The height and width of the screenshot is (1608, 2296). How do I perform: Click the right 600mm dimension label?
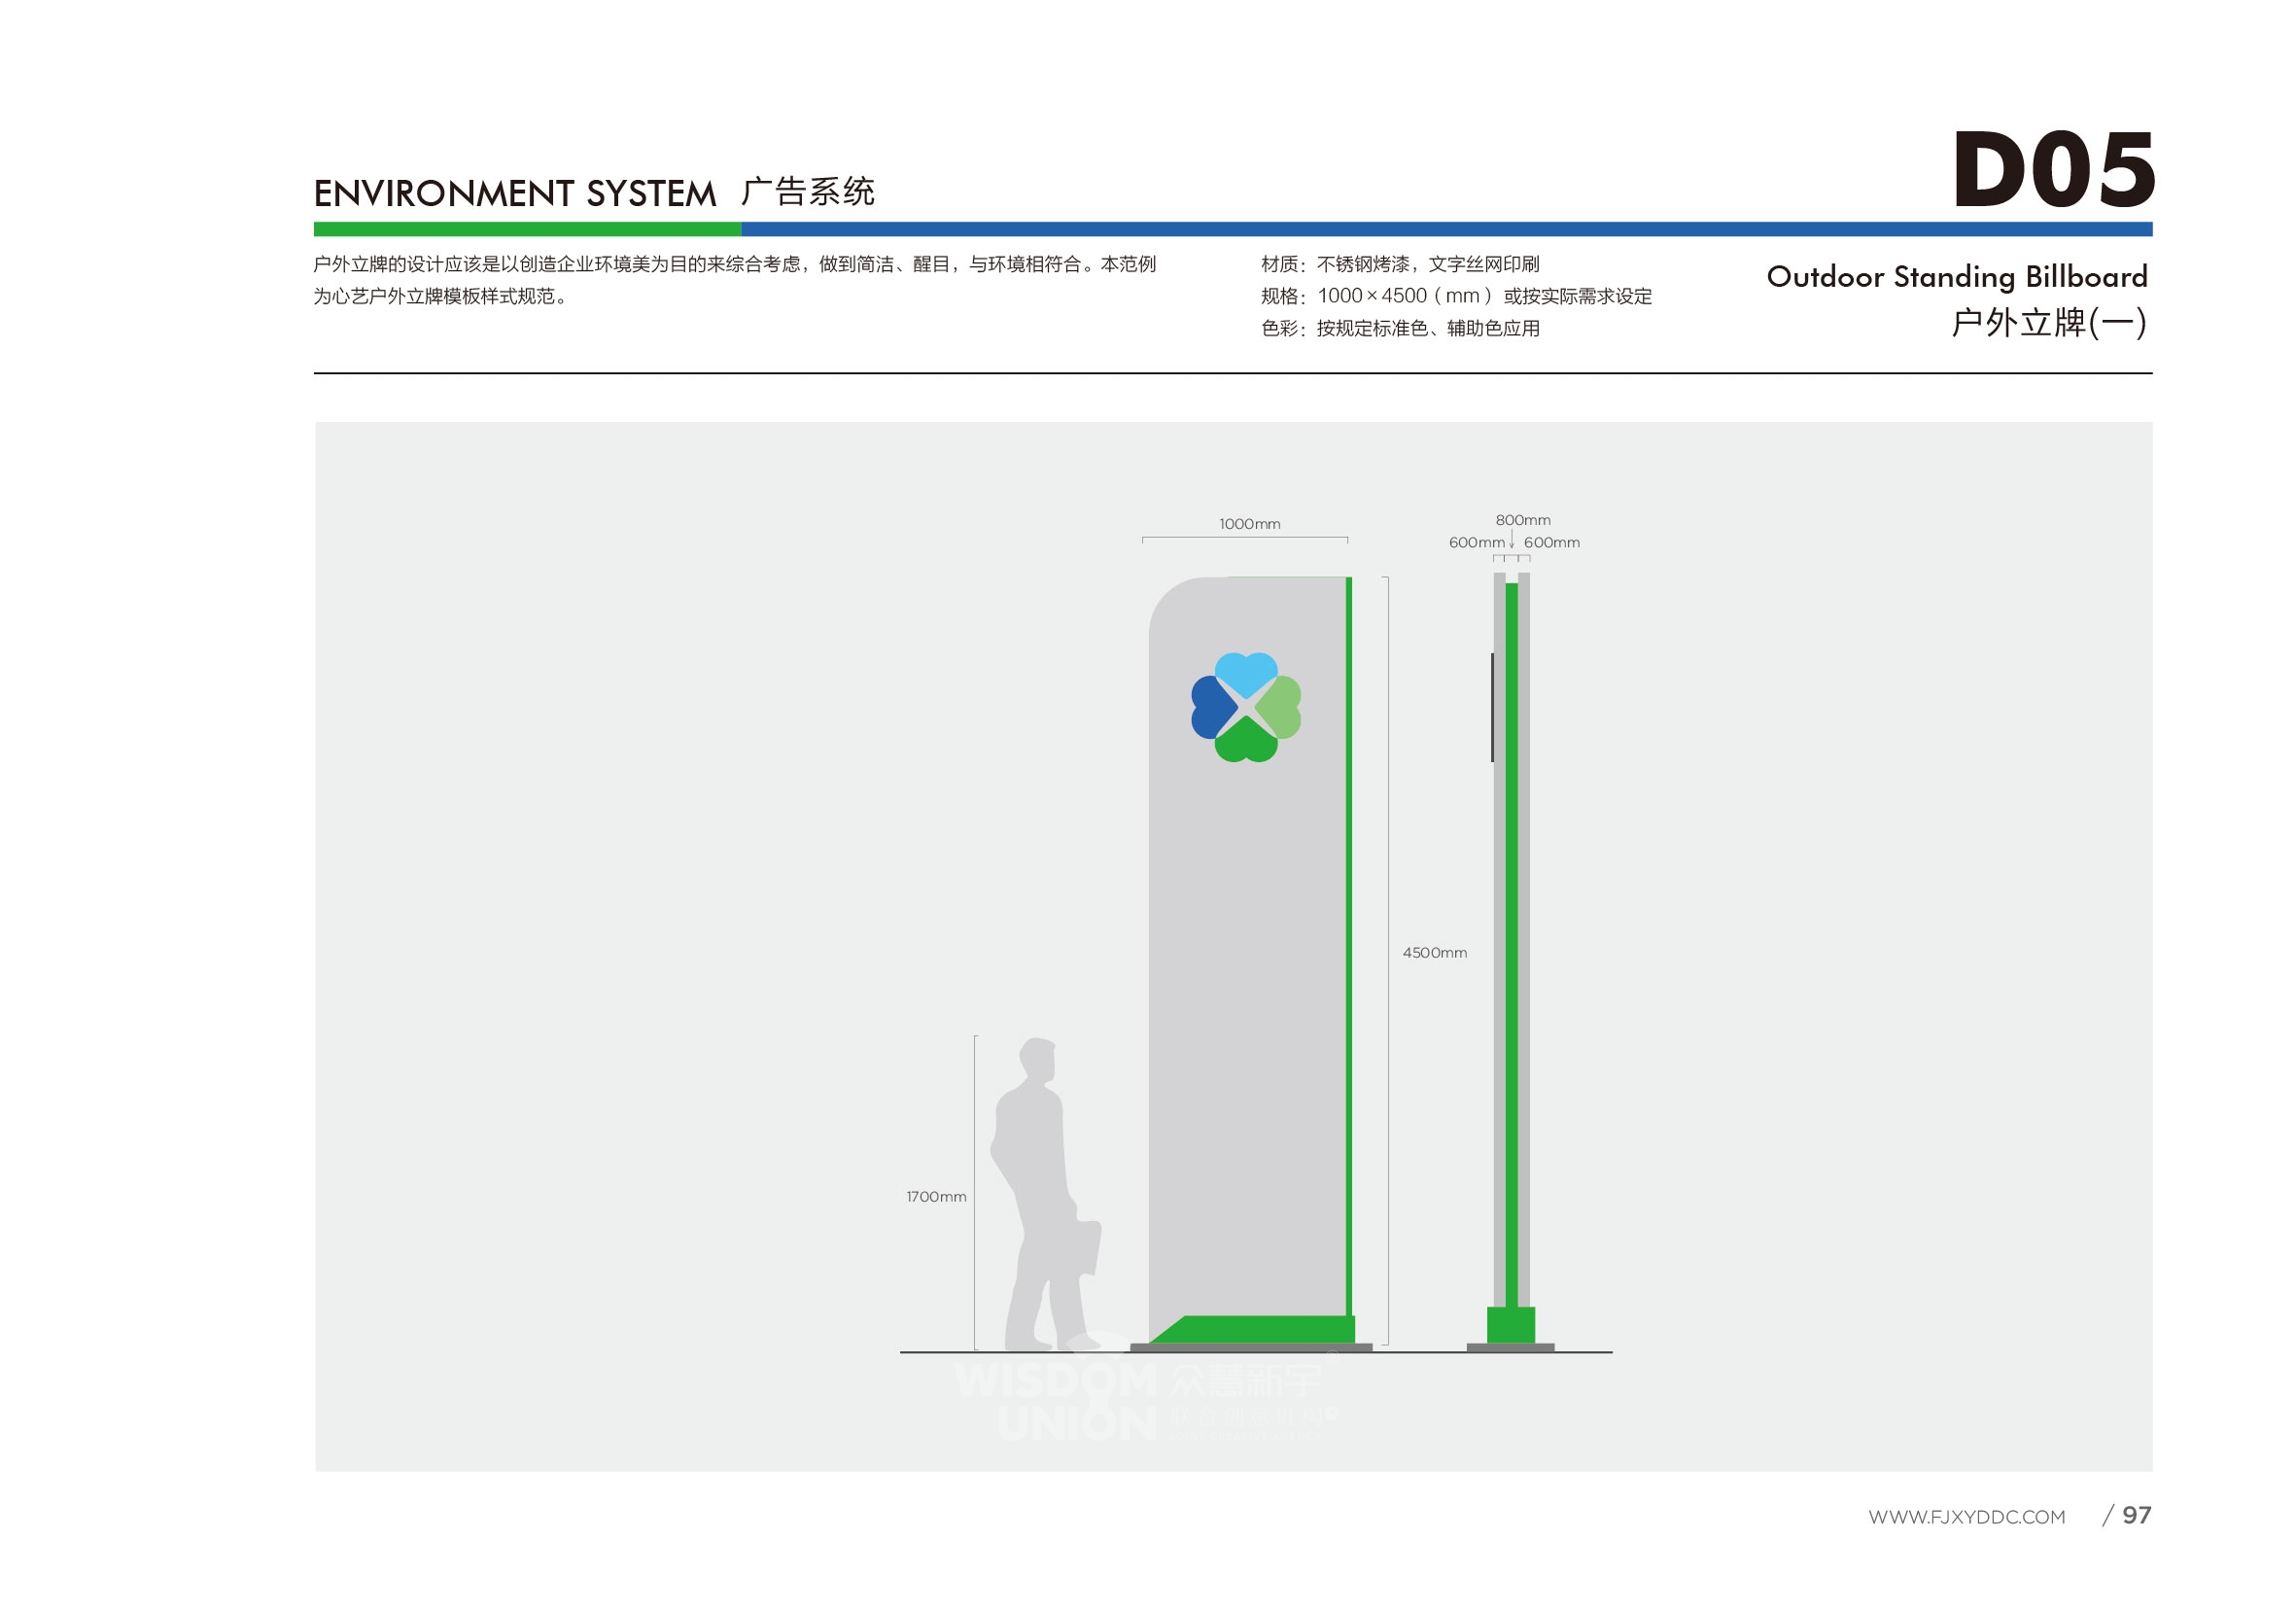coord(1552,542)
